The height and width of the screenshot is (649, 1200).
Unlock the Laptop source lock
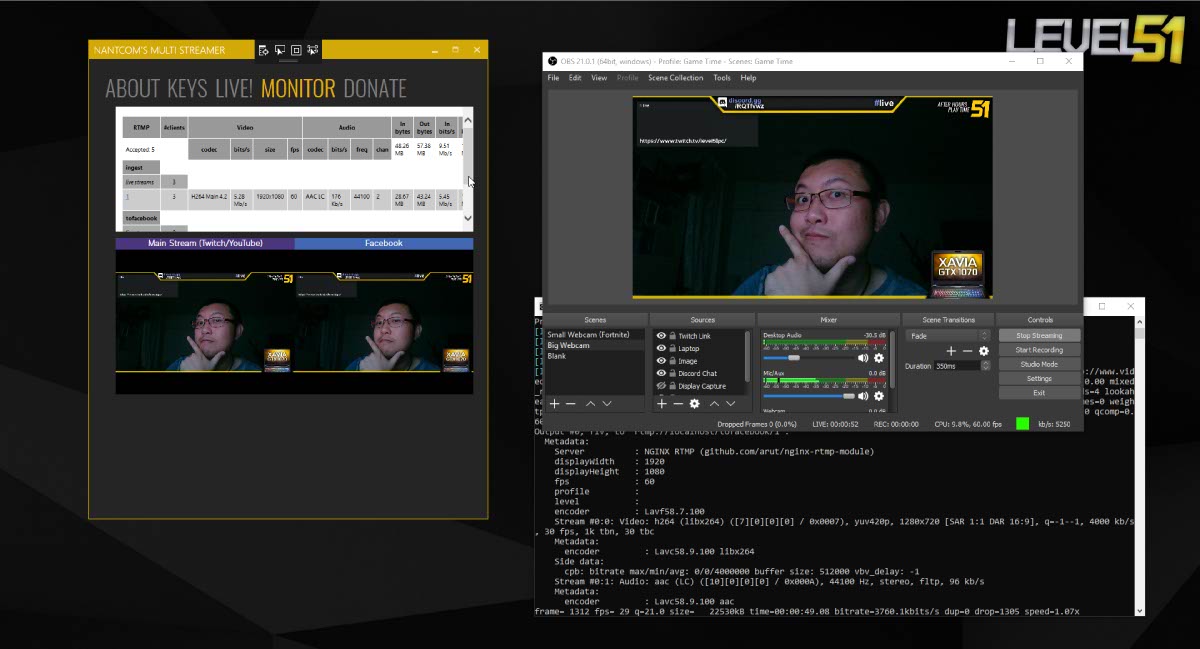pyautogui.click(x=672, y=349)
